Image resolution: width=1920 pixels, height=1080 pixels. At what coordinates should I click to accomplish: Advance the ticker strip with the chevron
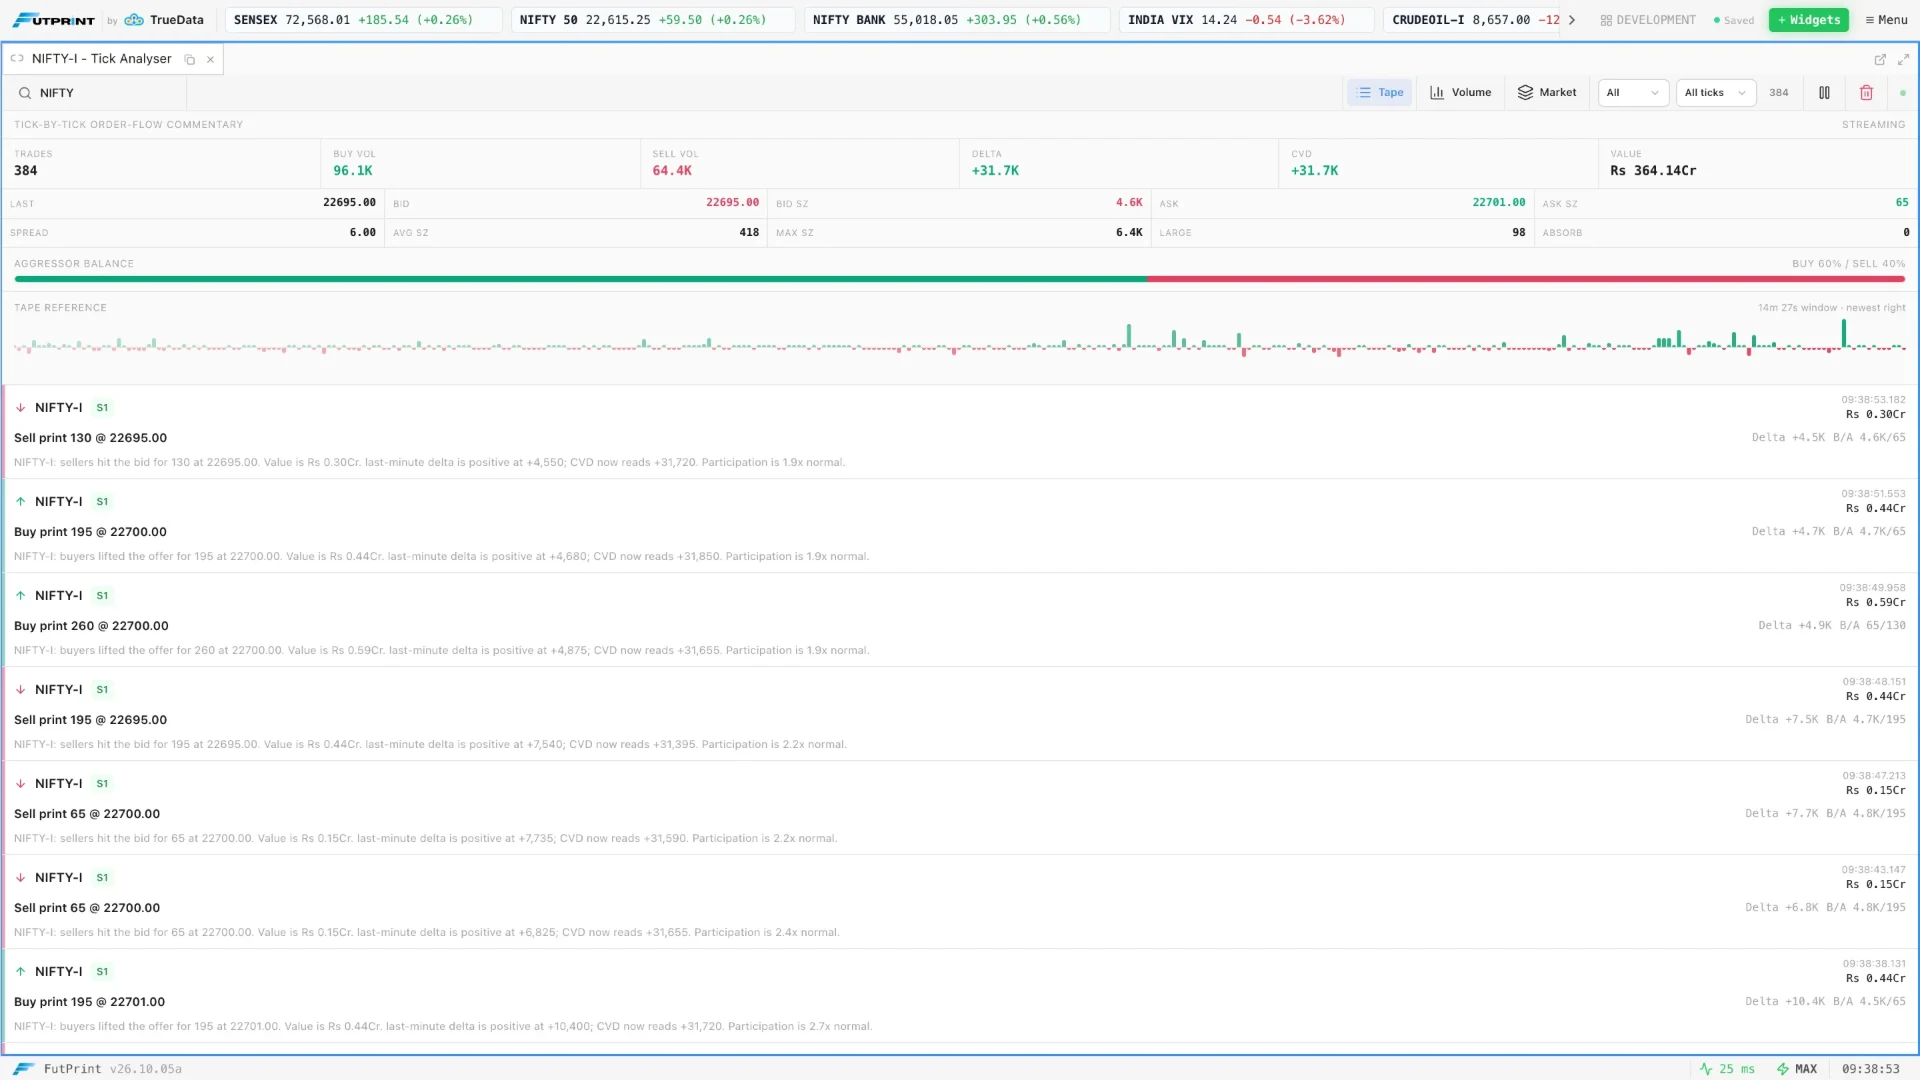1572,20
